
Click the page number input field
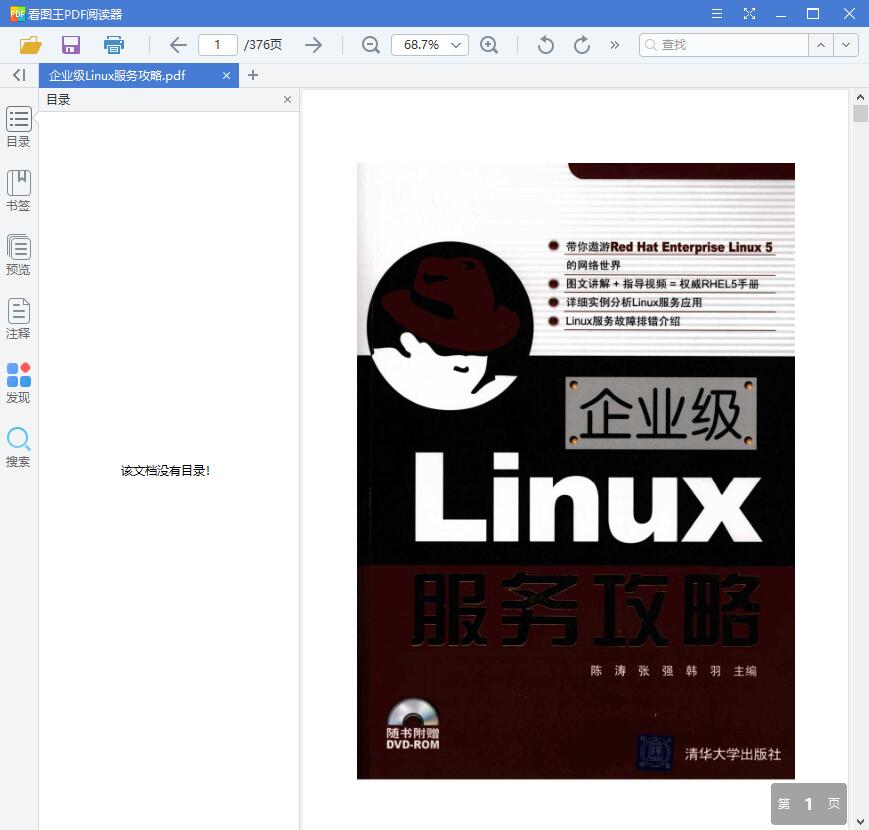point(218,45)
